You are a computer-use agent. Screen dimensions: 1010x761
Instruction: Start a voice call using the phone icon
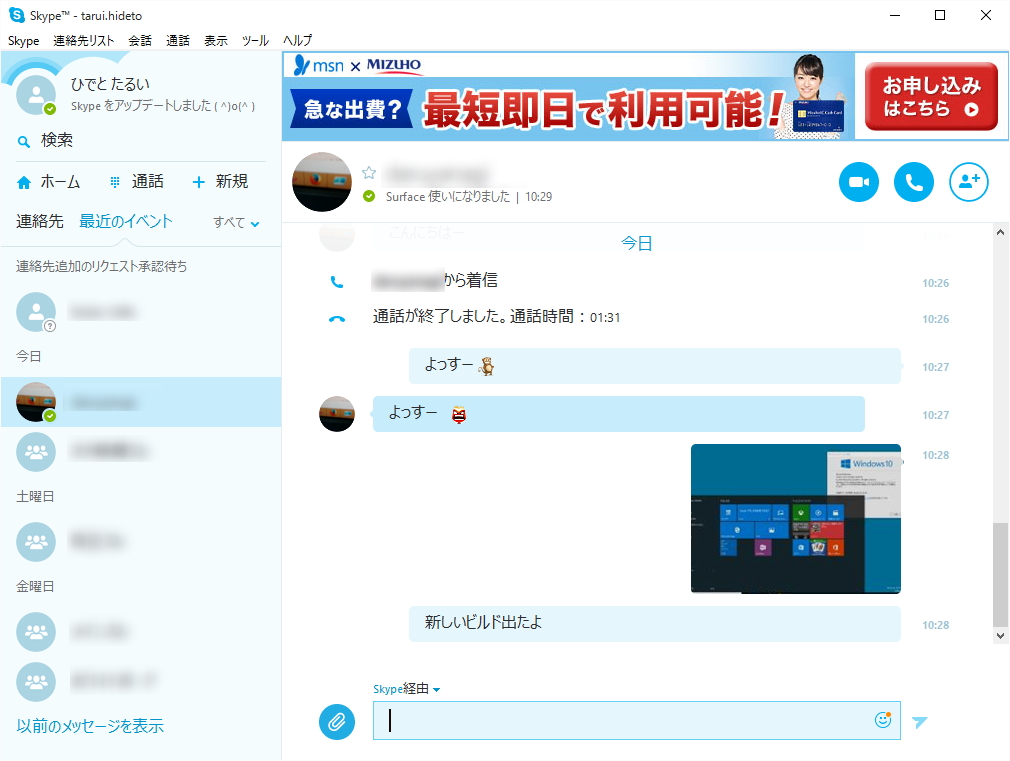[x=913, y=182]
